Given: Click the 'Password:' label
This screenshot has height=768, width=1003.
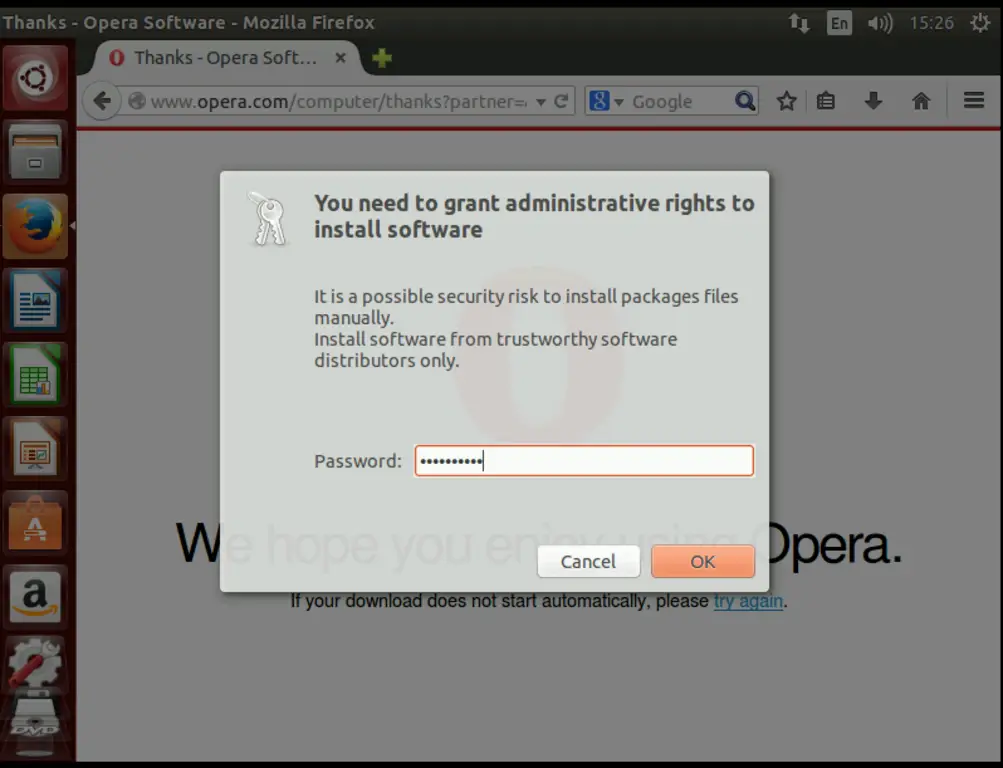Looking at the screenshot, I should click(358, 461).
